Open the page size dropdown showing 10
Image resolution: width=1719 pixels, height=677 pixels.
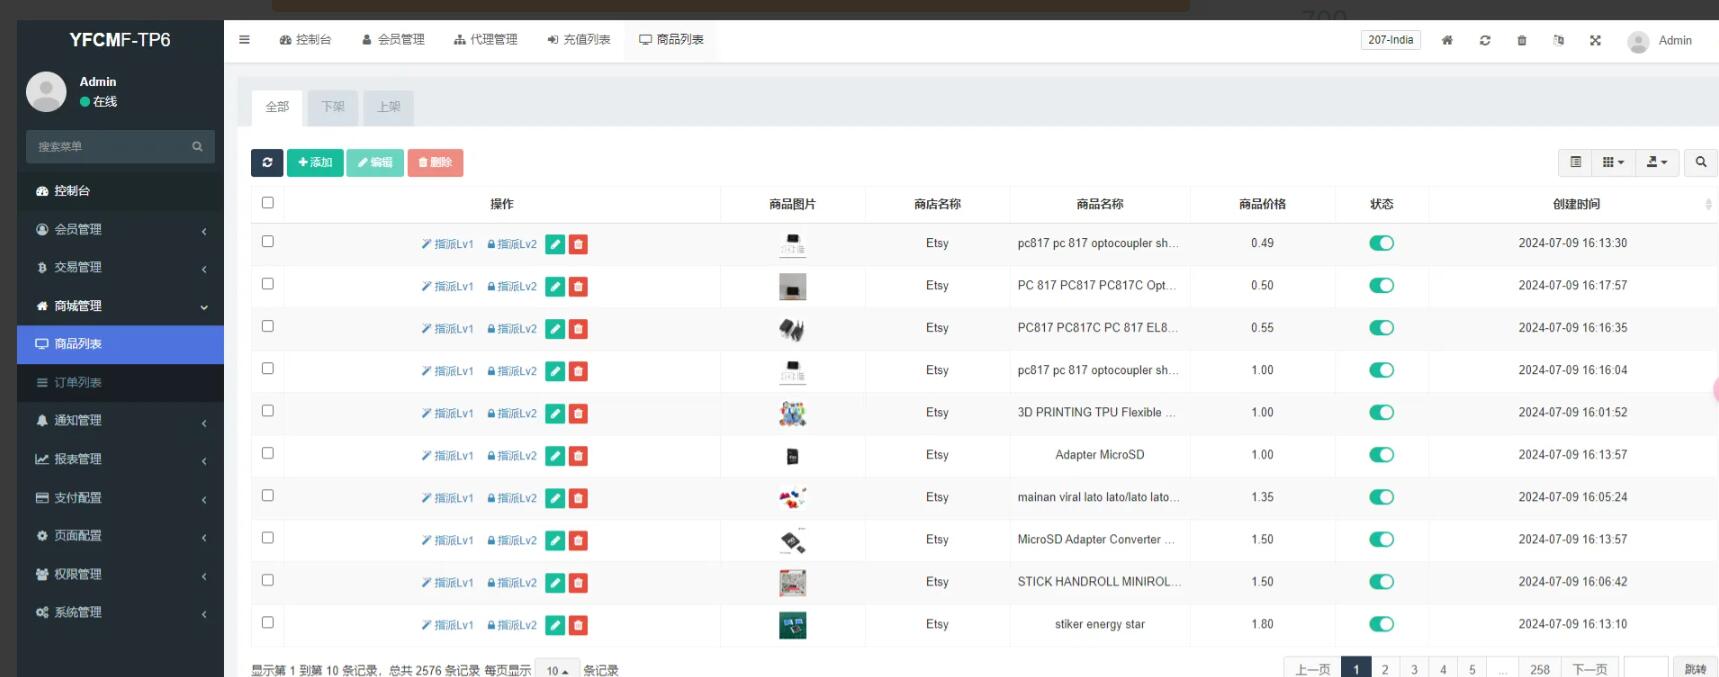(557, 670)
